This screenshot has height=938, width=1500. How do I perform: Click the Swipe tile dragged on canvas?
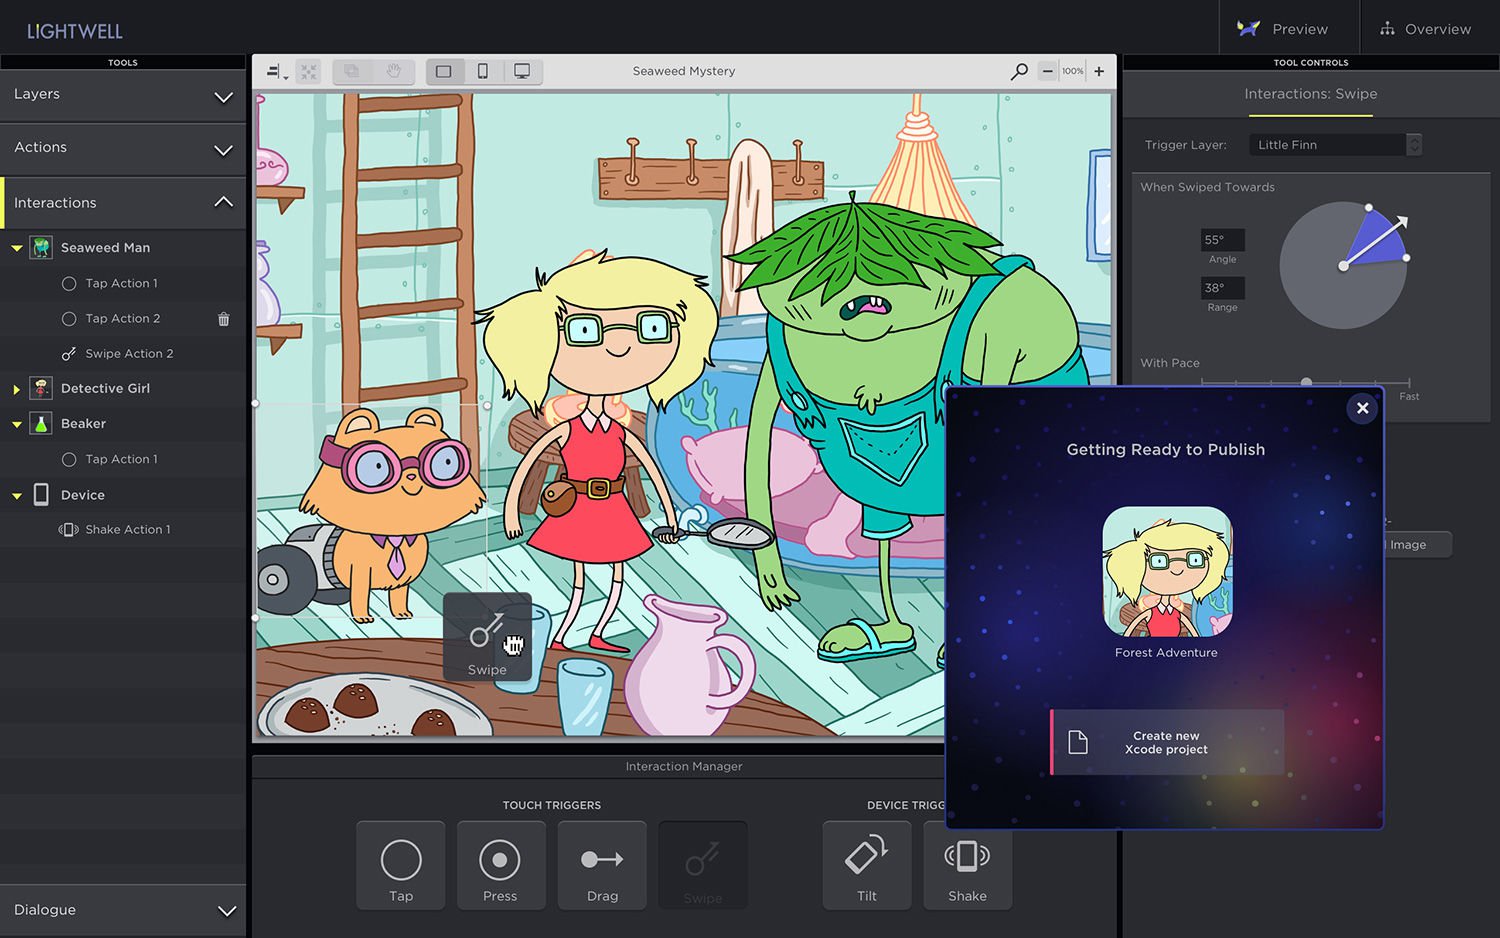point(487,638)
